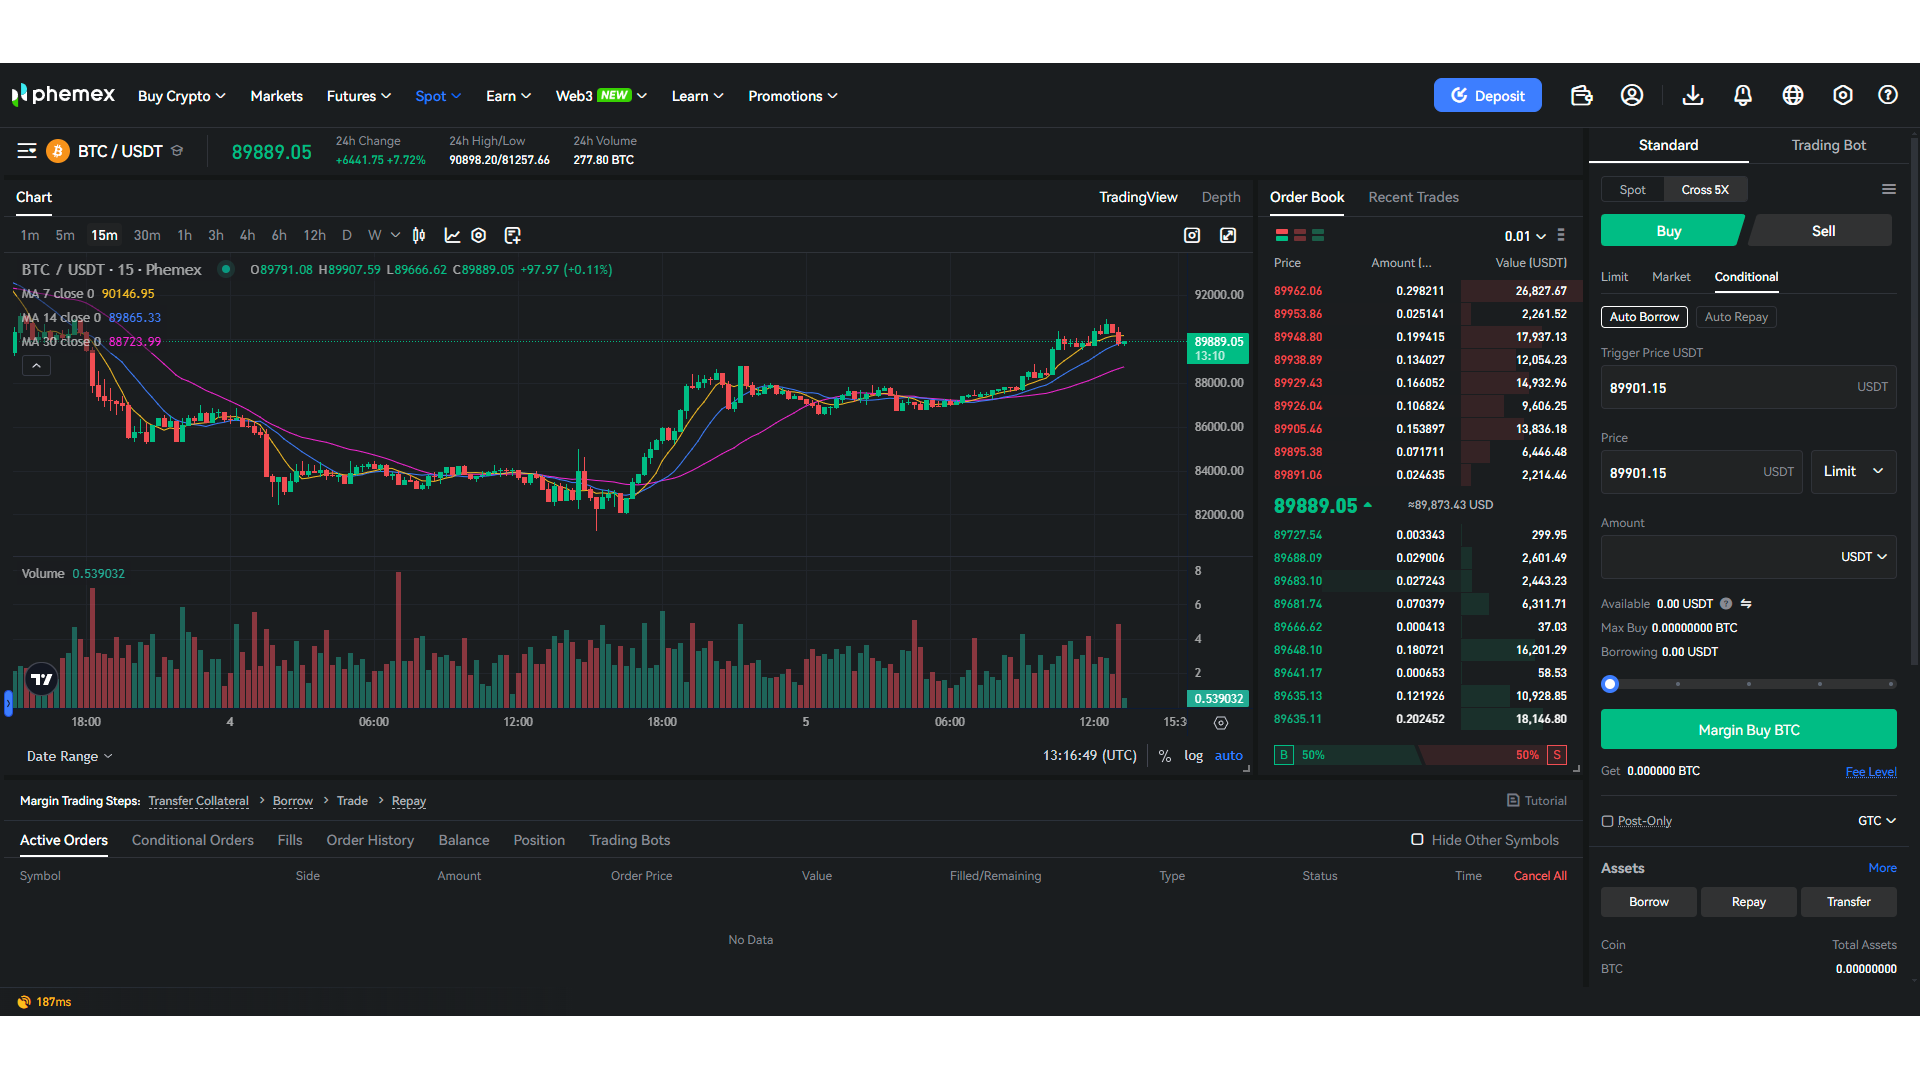Viewport: 1920px width, 1080px height.
Task: Switch to Spot trading mode
Action: pyautogui.click(x=1632, y=190)
